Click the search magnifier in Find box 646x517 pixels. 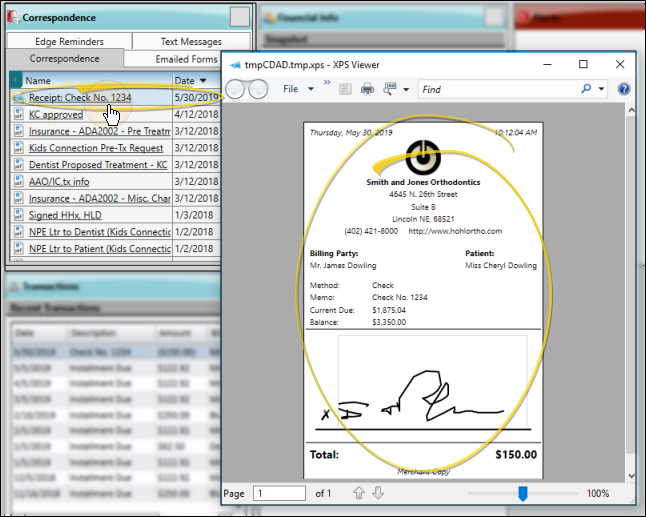(586, 89)
